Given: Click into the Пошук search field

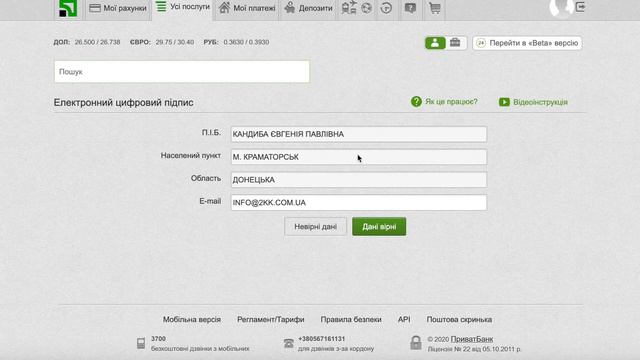Looking at the screenshot, I should (182, 72).
